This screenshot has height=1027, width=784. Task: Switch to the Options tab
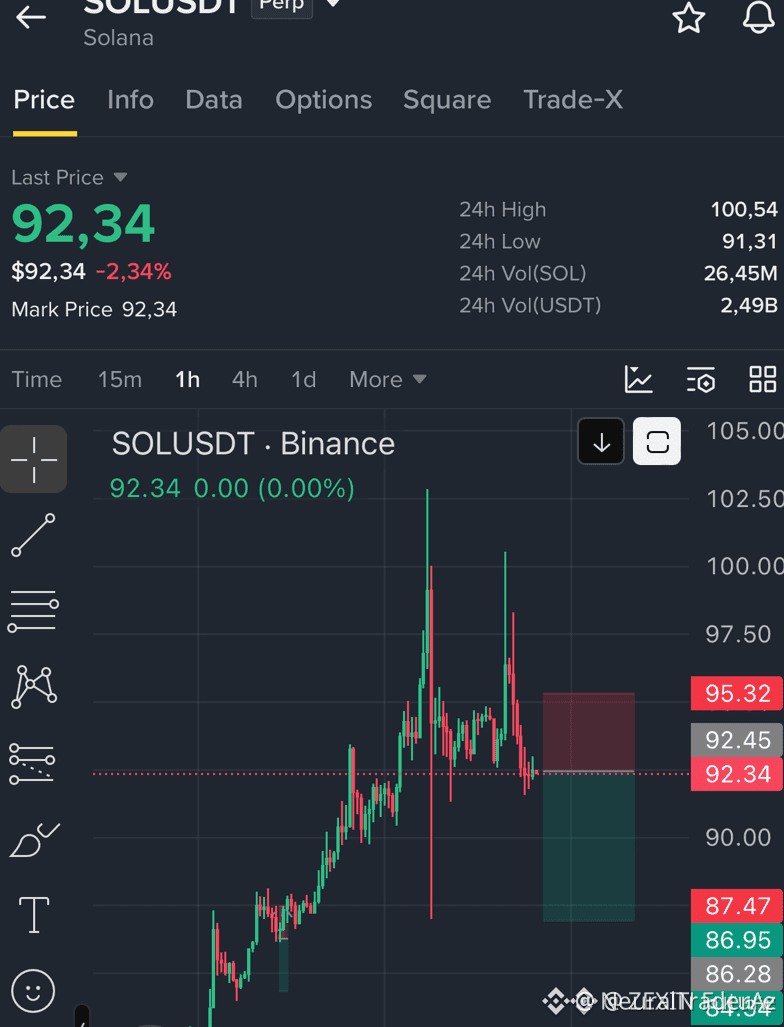click(x=324, y=100)
